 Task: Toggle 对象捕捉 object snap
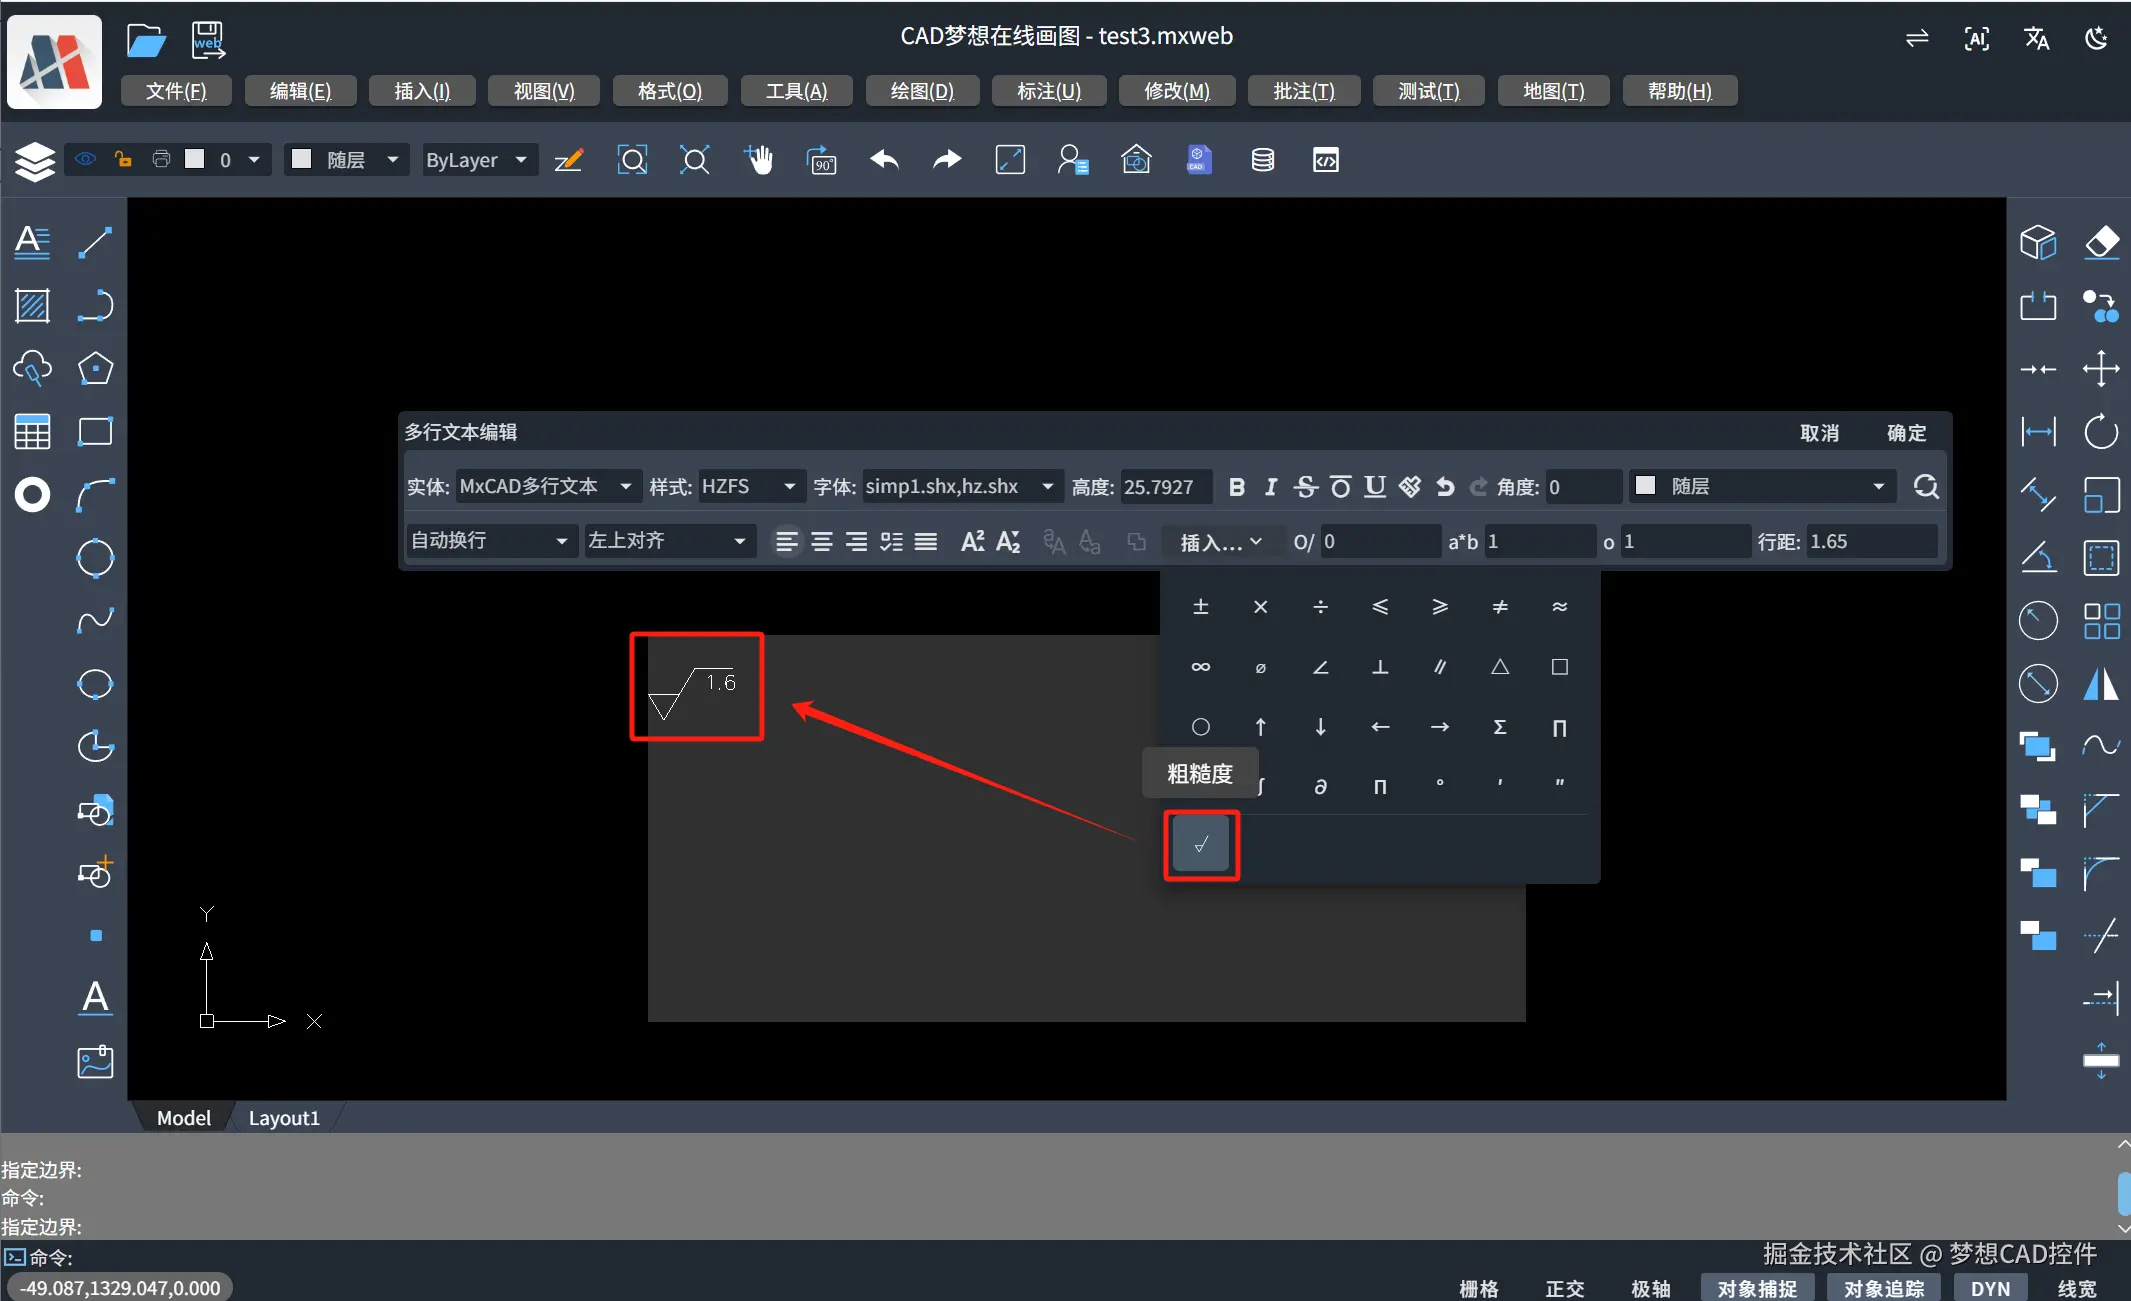click(x=1756, y=1288)
